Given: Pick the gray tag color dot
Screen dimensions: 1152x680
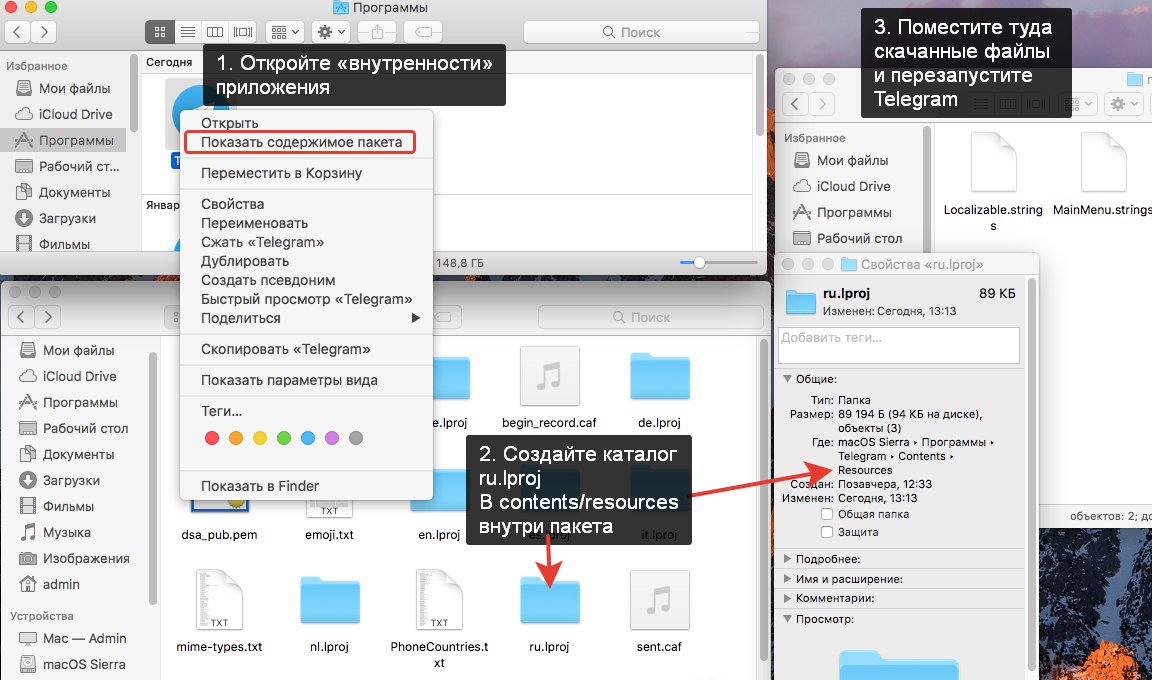Looking at the screenshot, I should tap(356, 438).
